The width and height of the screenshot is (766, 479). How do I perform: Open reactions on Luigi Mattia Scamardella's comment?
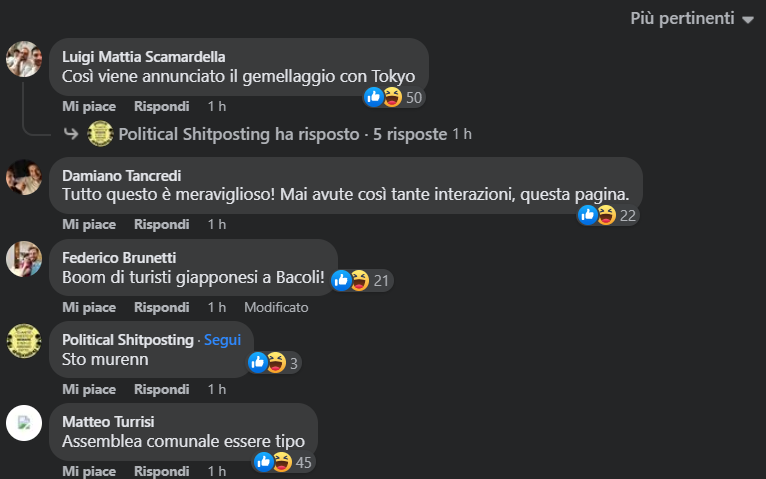(x=394, y=97)
